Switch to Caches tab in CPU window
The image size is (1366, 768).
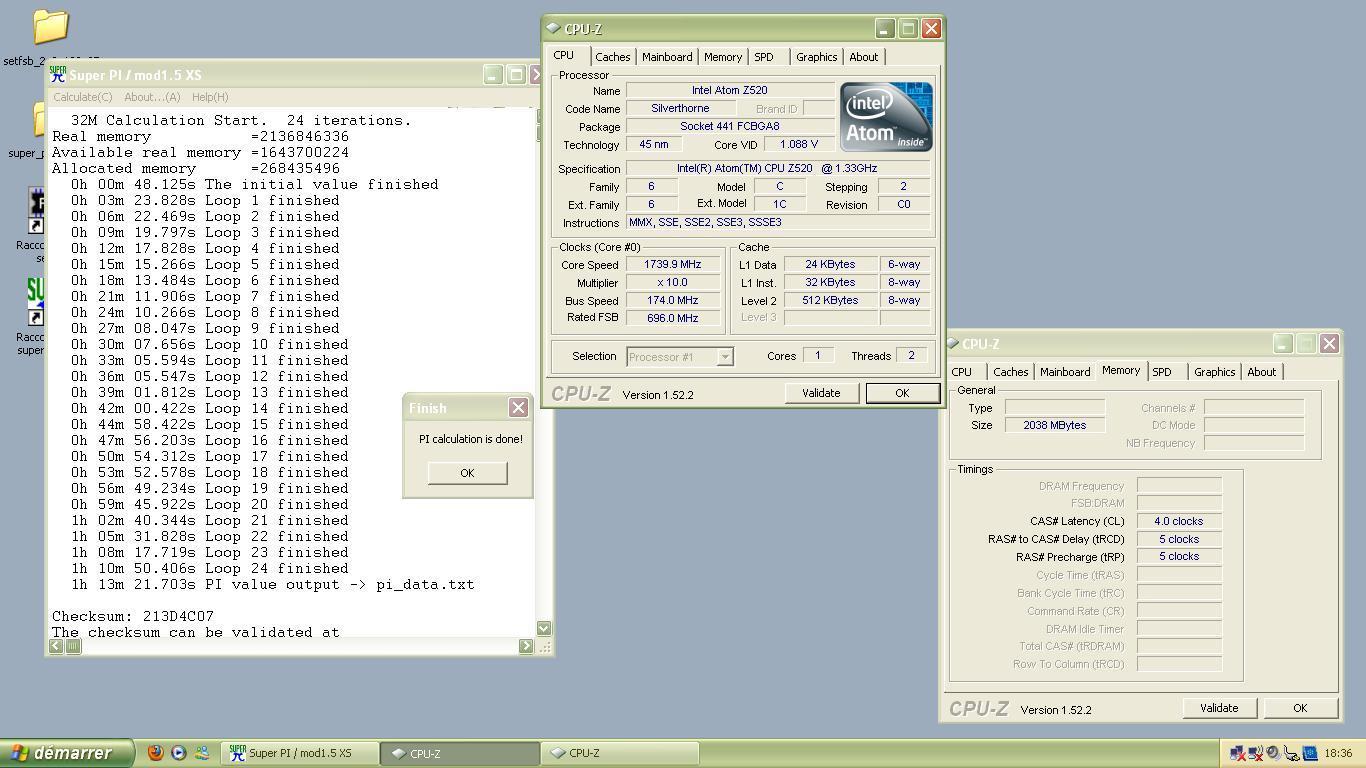(613, 57)
